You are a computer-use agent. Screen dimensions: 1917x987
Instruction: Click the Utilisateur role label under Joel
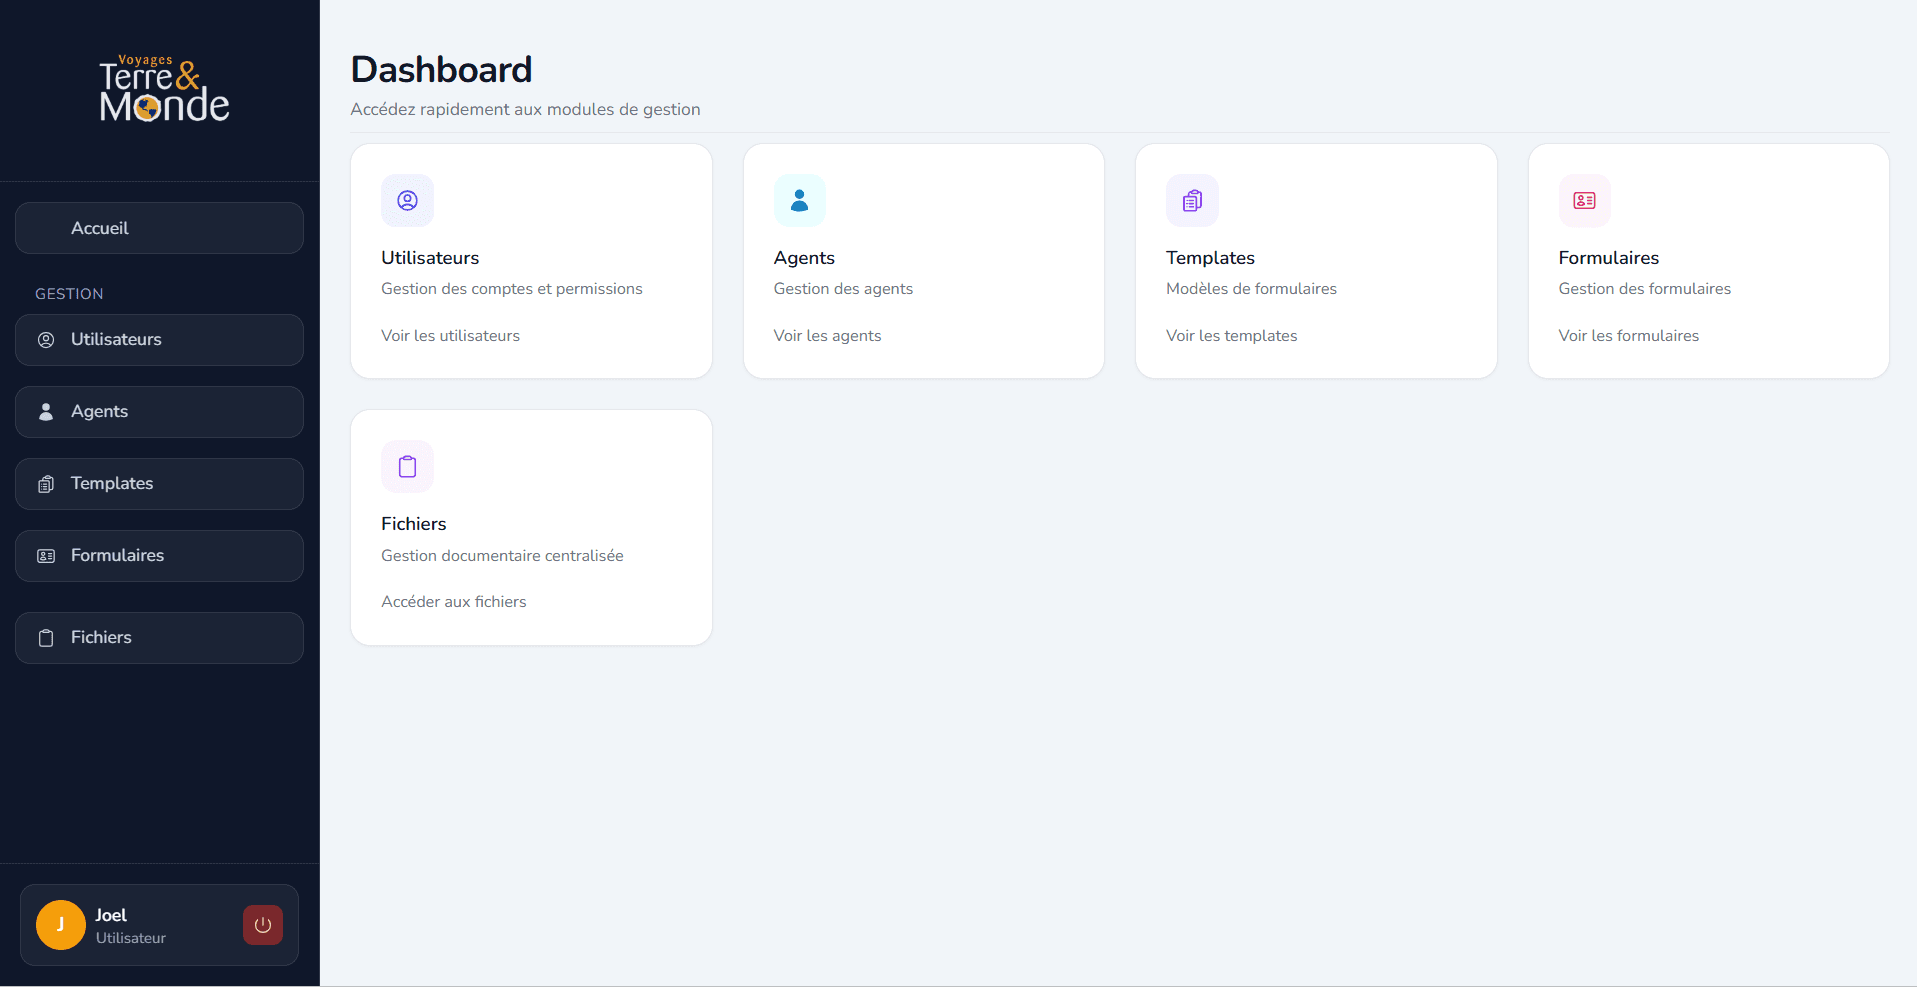pos(131,938)
